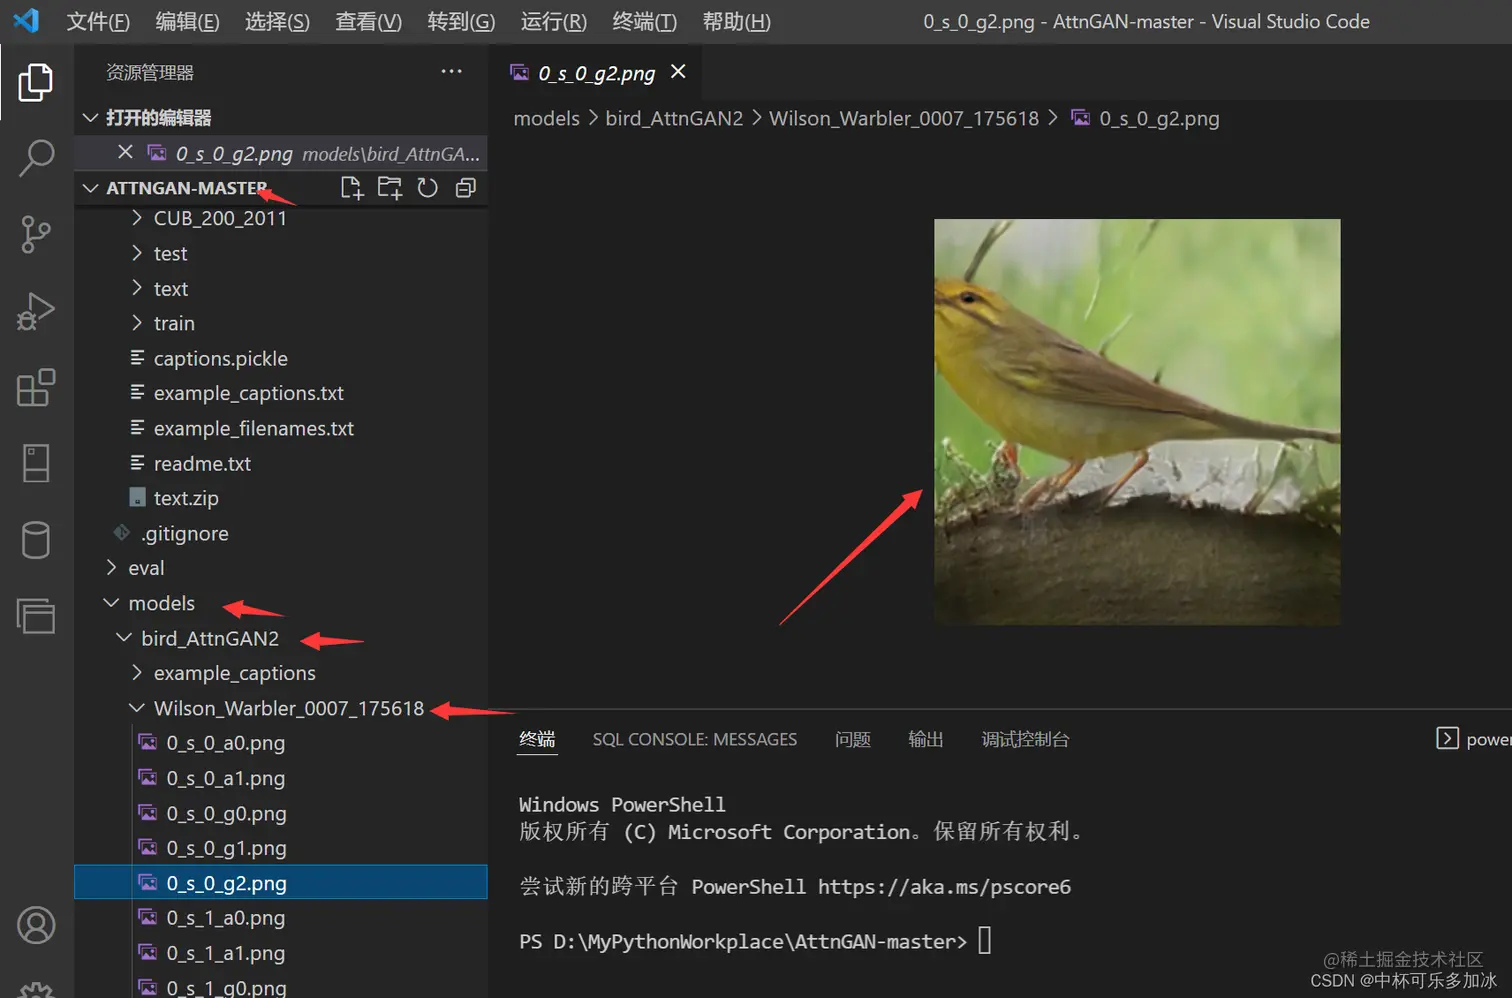Viewport: 1512px width, 998px height.
Task: Open the 运行(R) menu
Action: point(554,22)
